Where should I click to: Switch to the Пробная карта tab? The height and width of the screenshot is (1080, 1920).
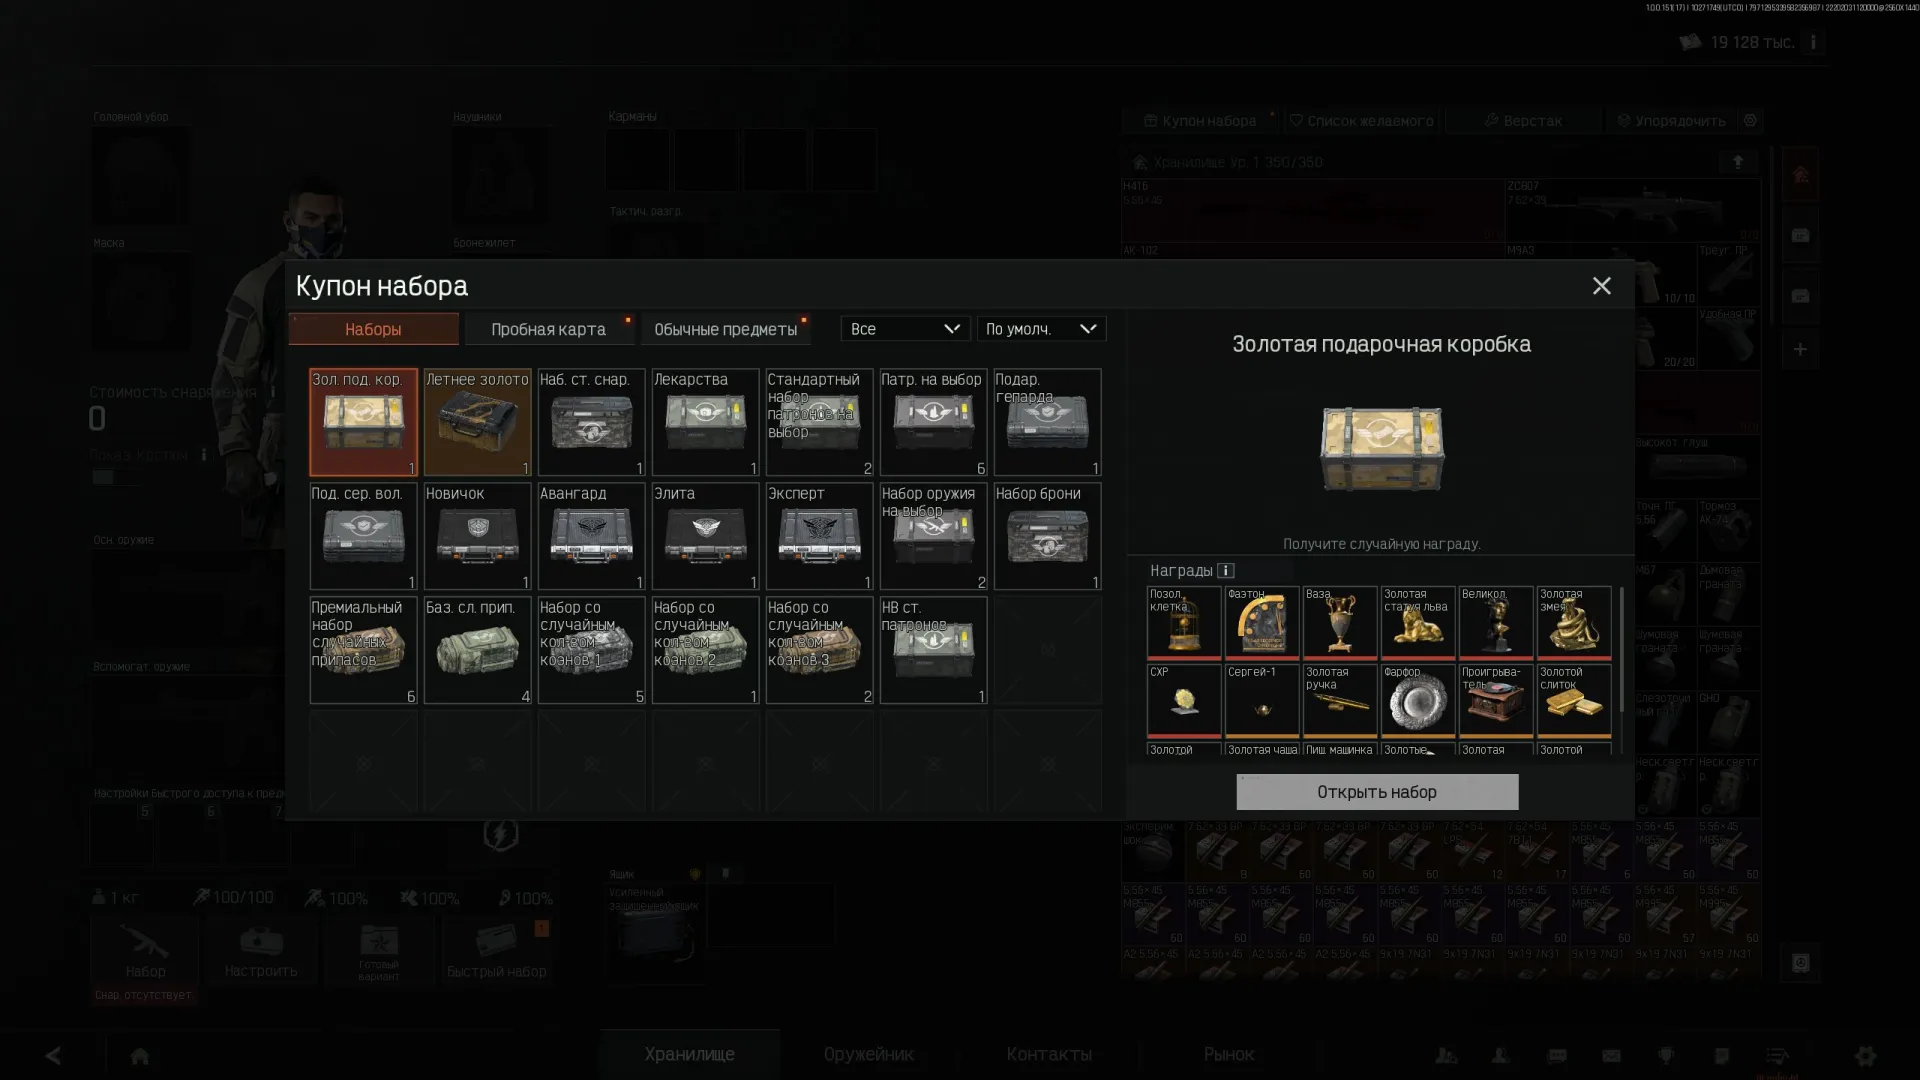tap(548, 329)
